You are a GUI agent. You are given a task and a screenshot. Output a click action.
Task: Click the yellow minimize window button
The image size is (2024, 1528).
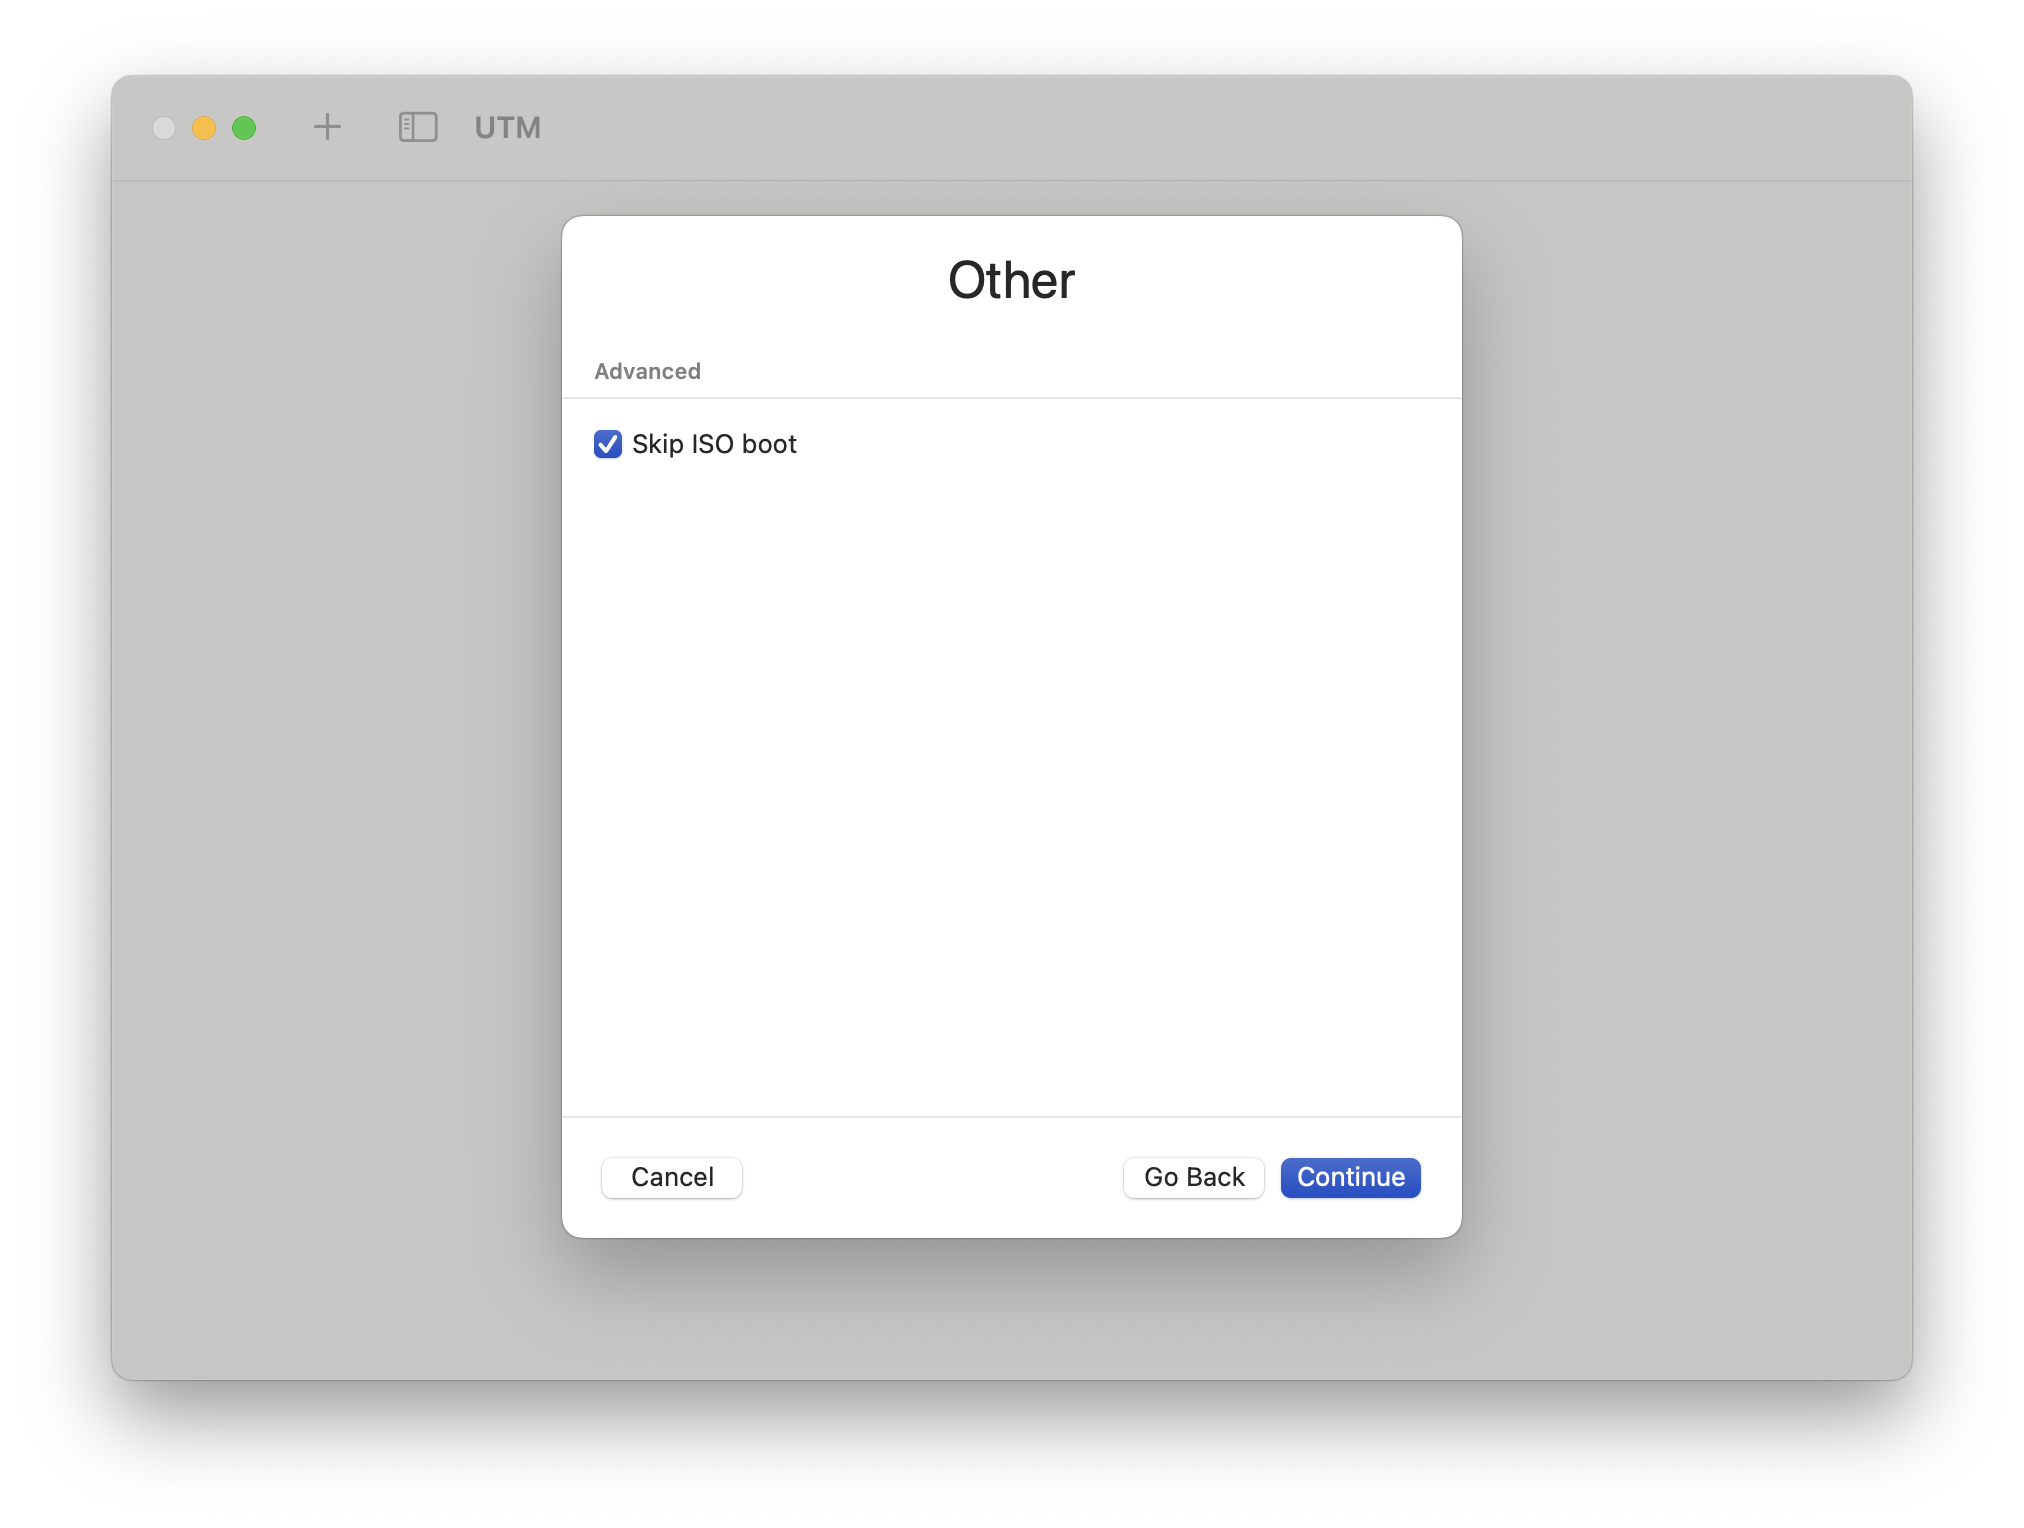(204, 128)
